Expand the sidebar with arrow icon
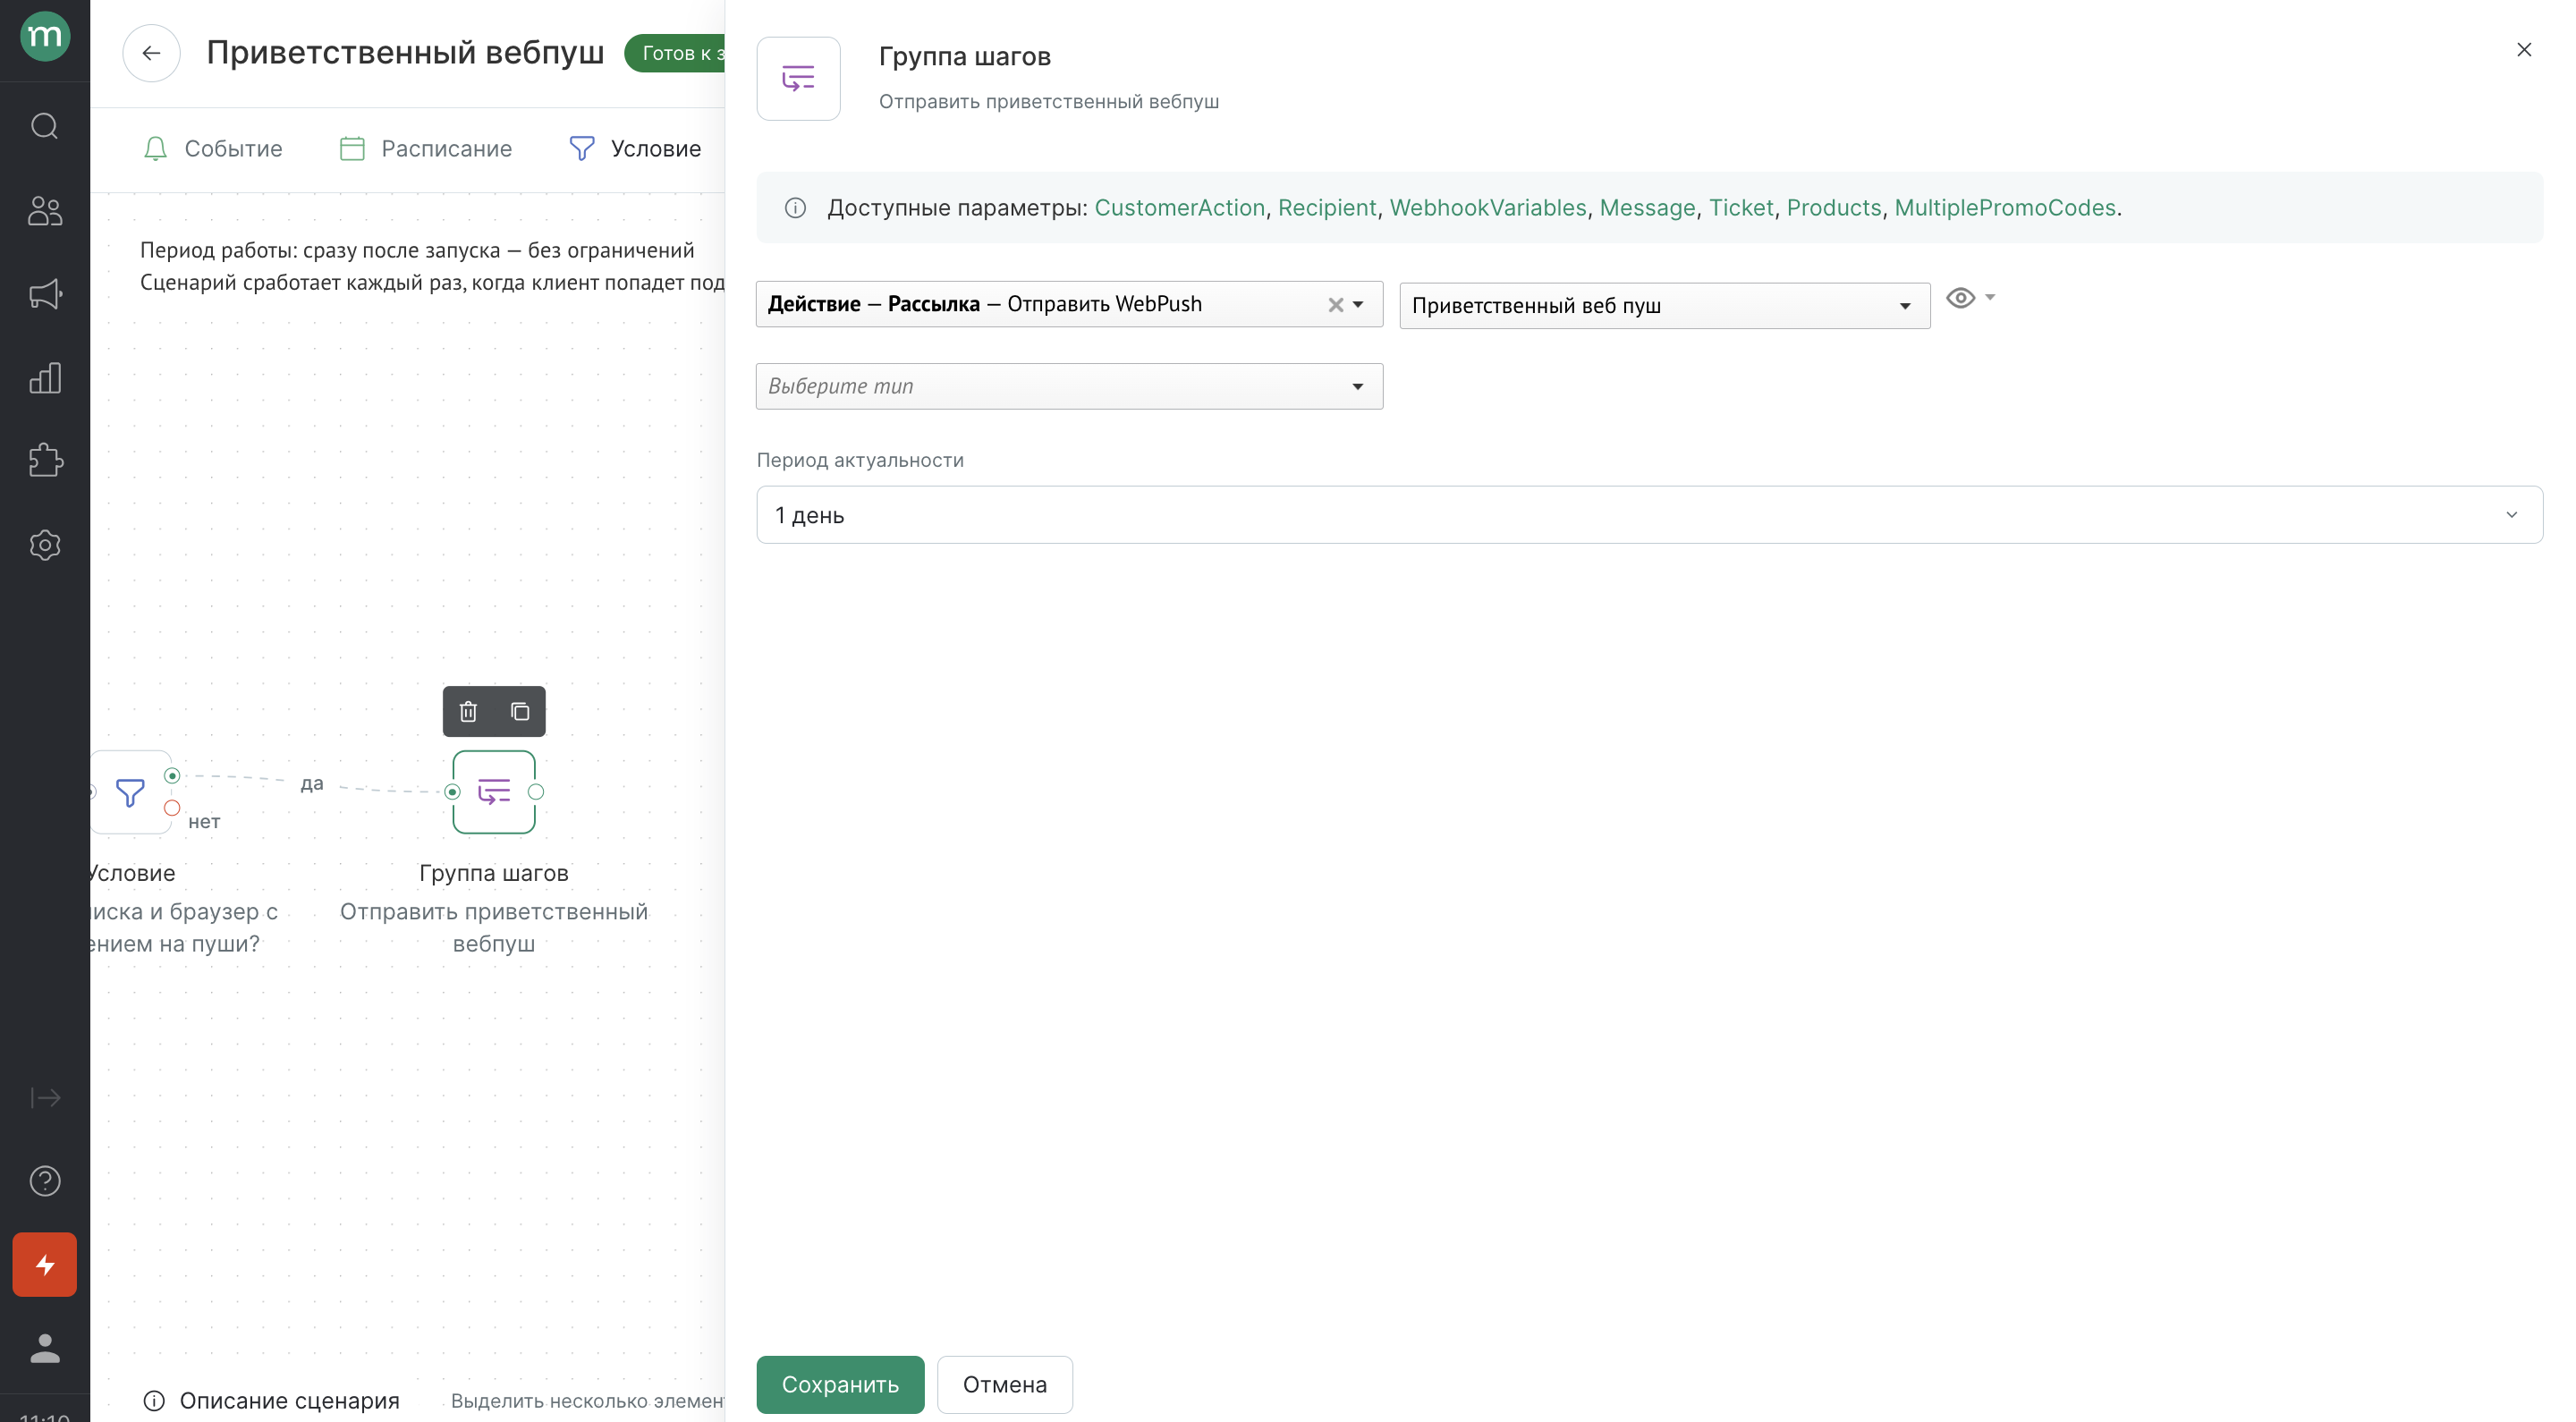This screenshot has height=1422, width=2576. point(45,1098)
